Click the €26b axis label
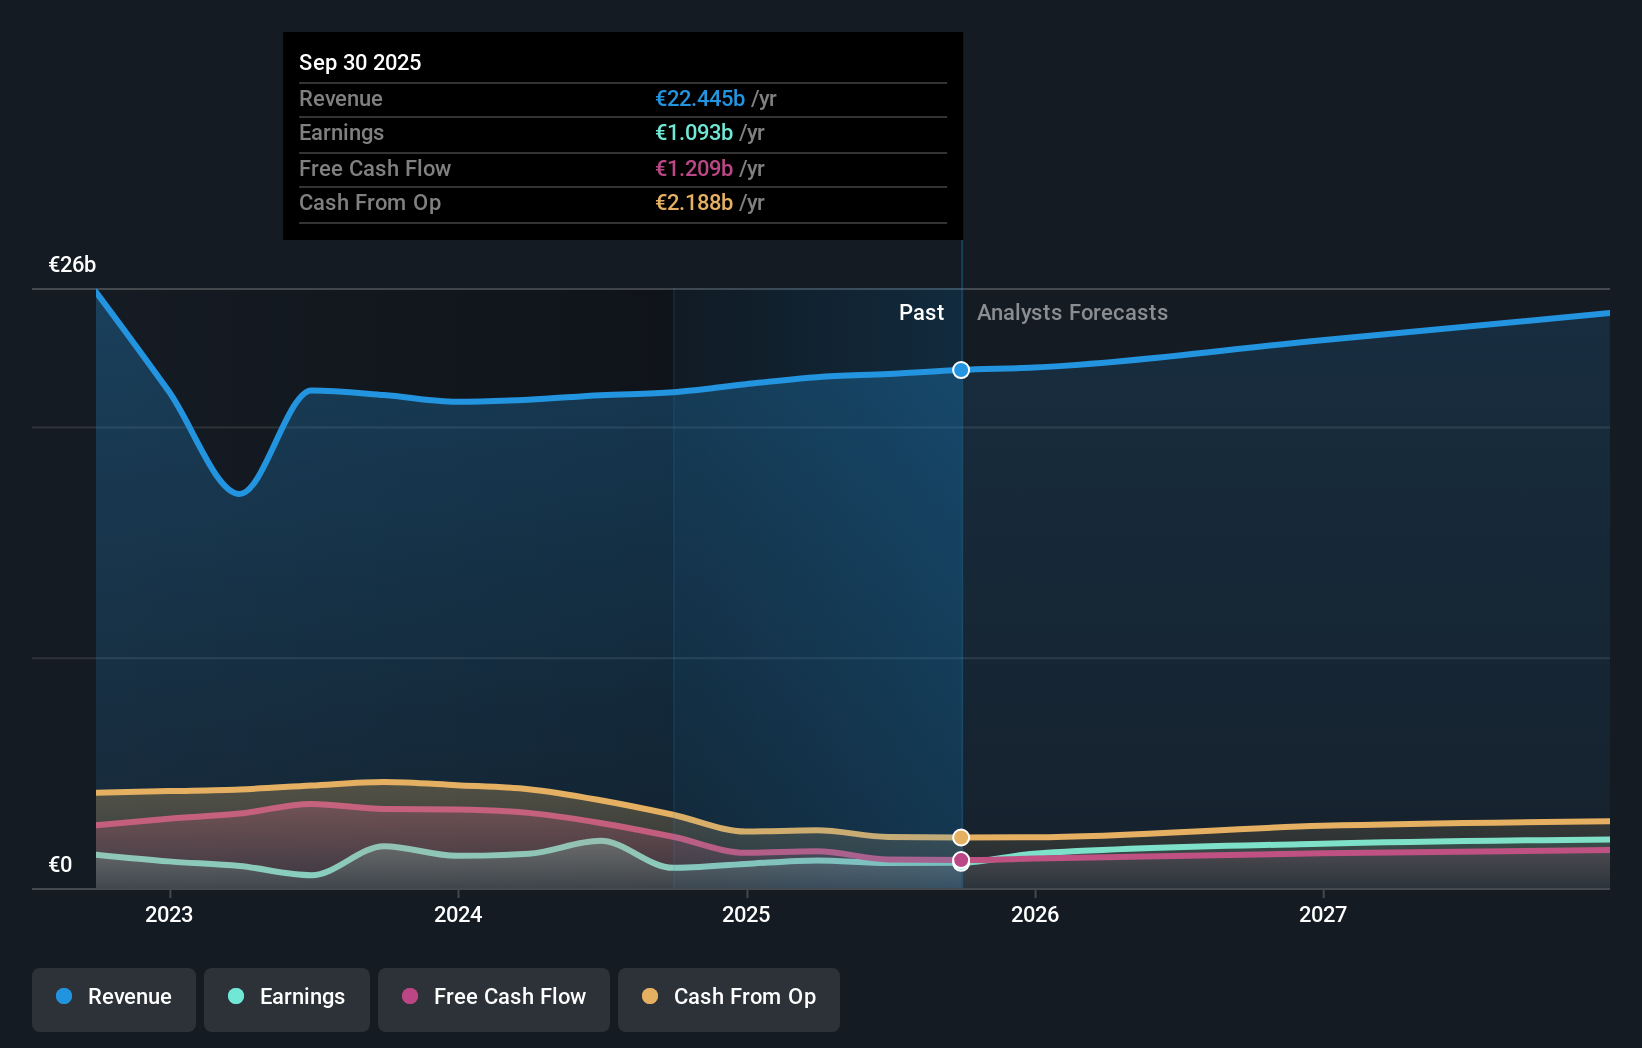The width and height of the screenshot is (1642, 1048). 71,265
